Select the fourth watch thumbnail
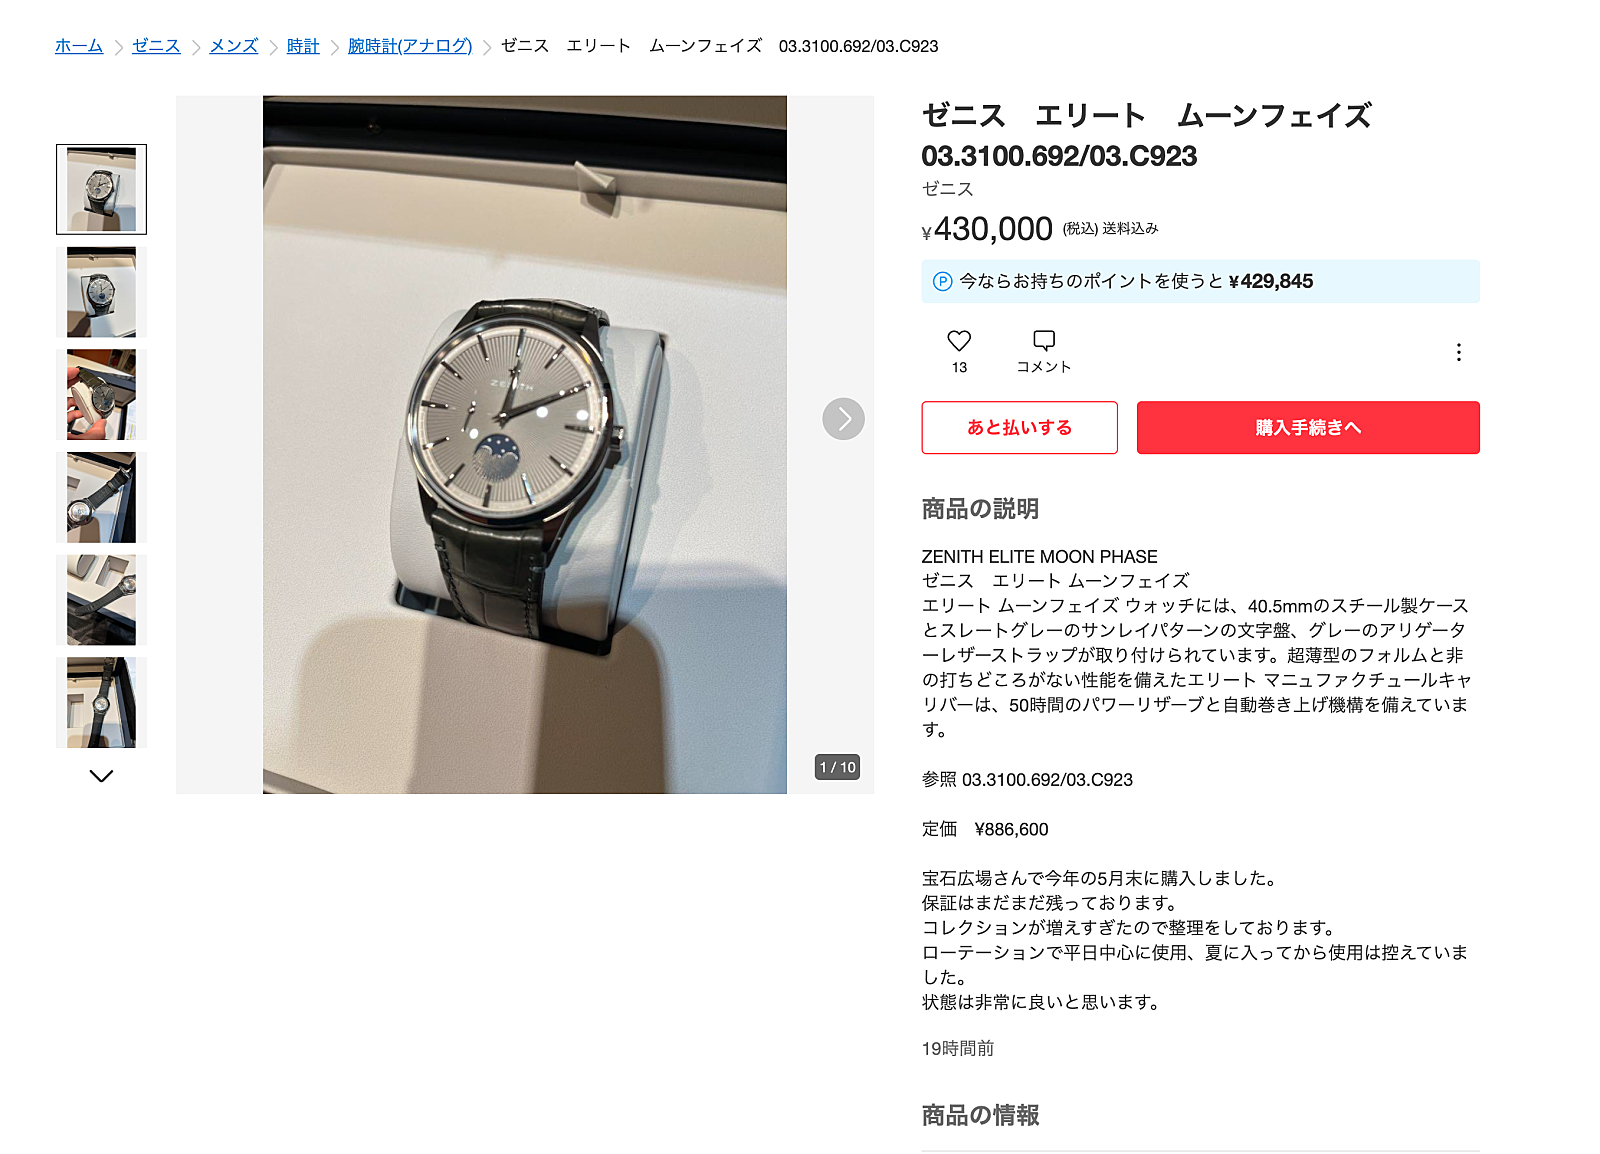 click(101, 497)
